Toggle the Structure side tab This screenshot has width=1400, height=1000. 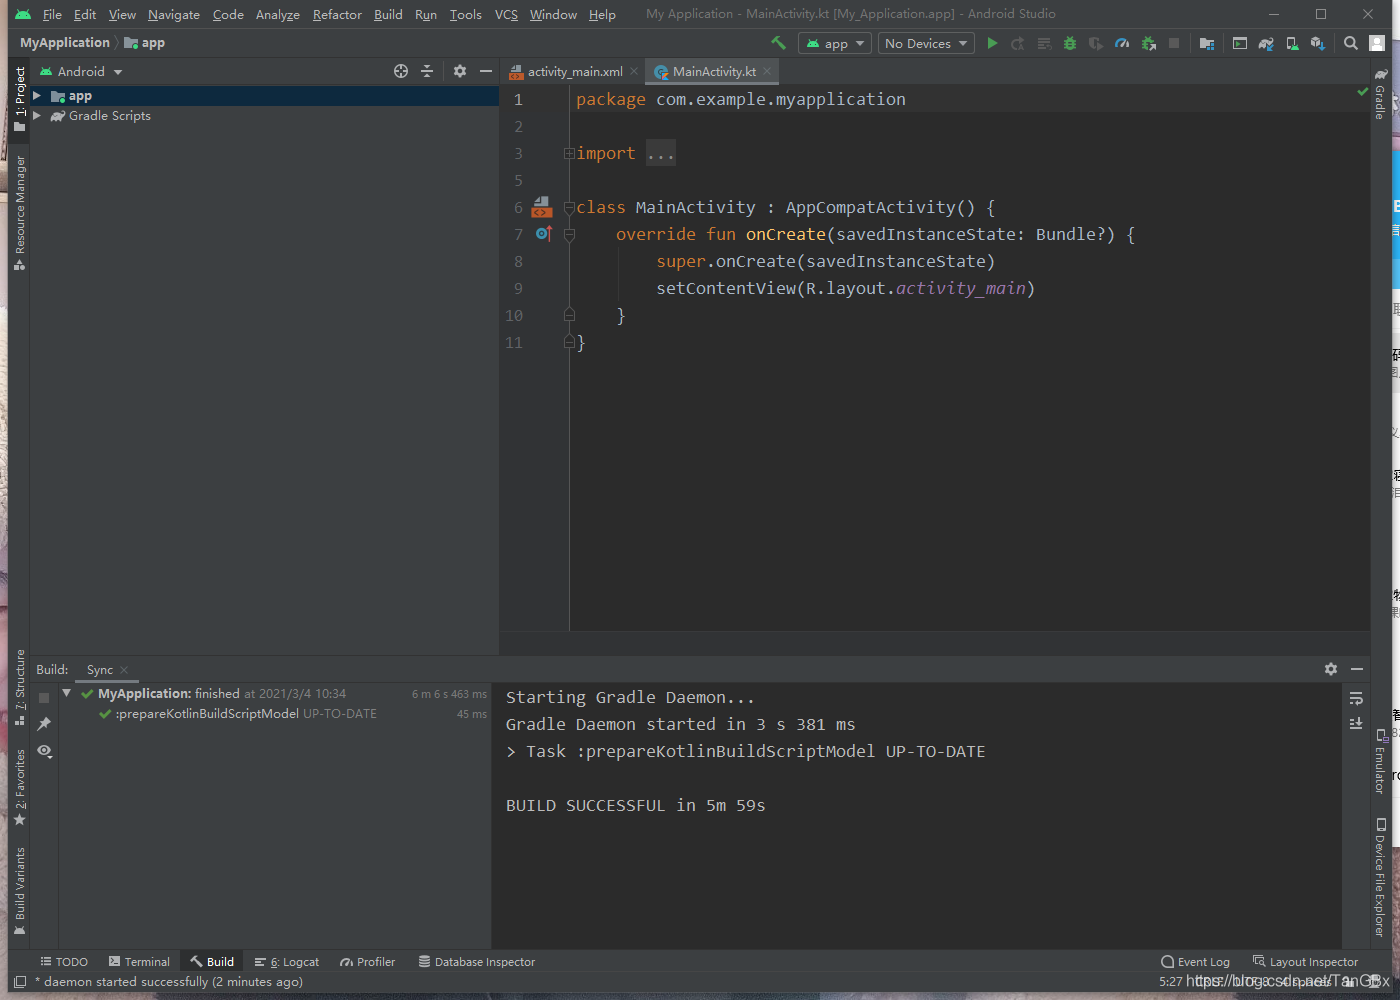pos(19,687)
